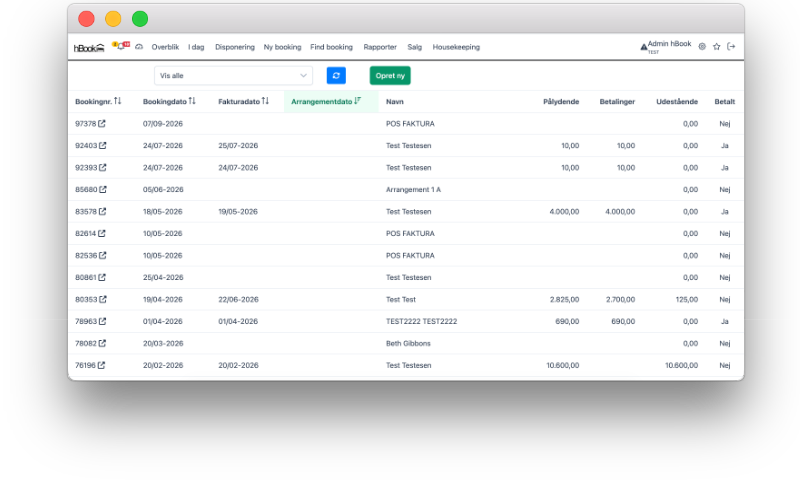
Task: Open the I dag menu item
Action: [196, 47]
